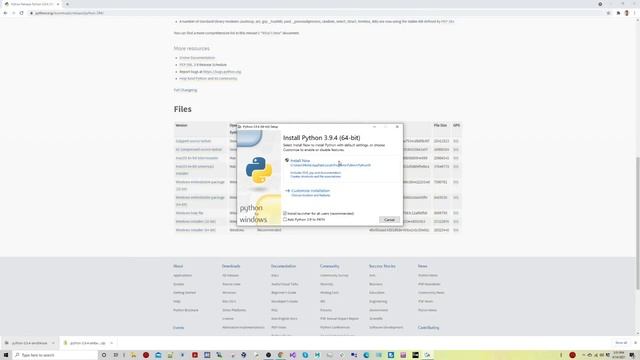Image resolution: width=640 pixels, height=360 pixels.
Task: Click the taskbar search box
Action: point(55,355)
